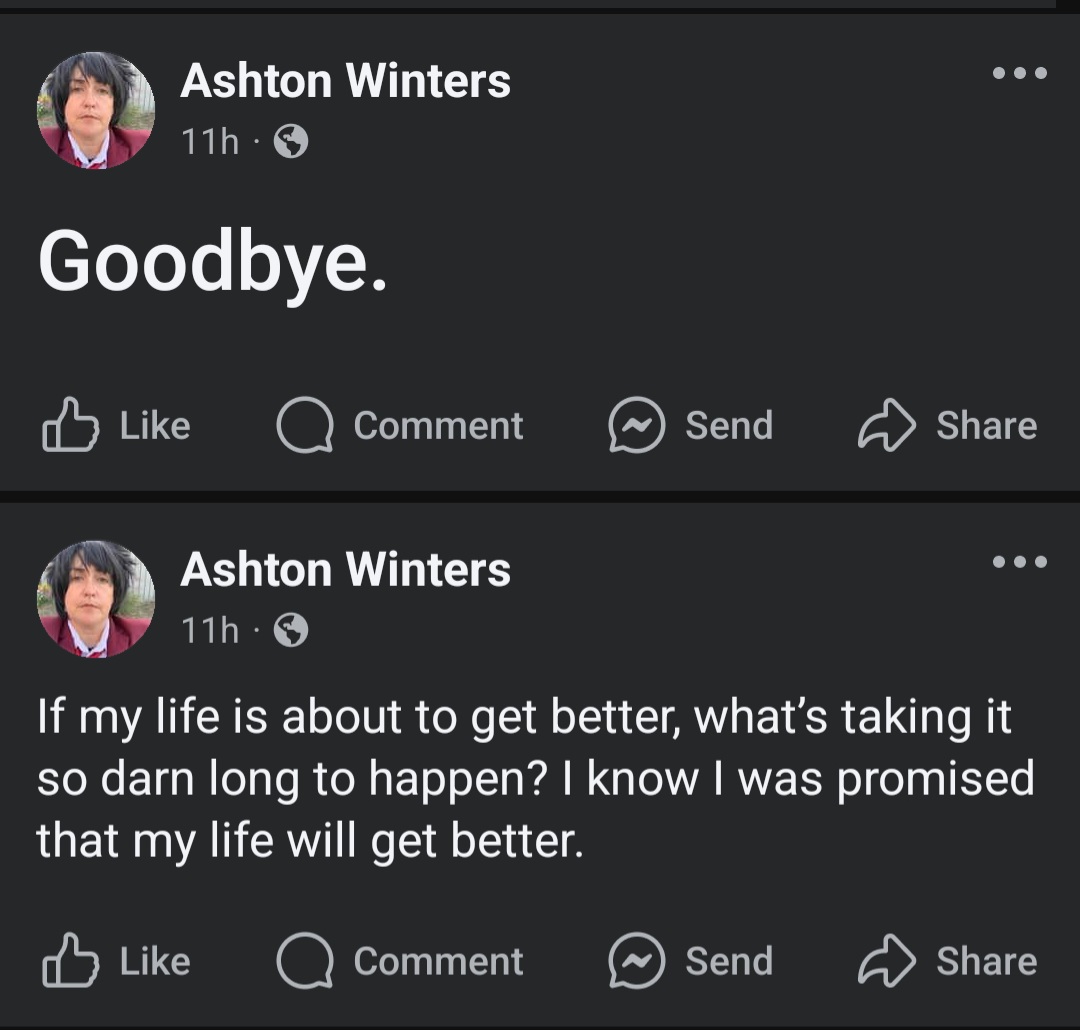
Task: View profile picture on second post
Action: click(x=96, y=598)
